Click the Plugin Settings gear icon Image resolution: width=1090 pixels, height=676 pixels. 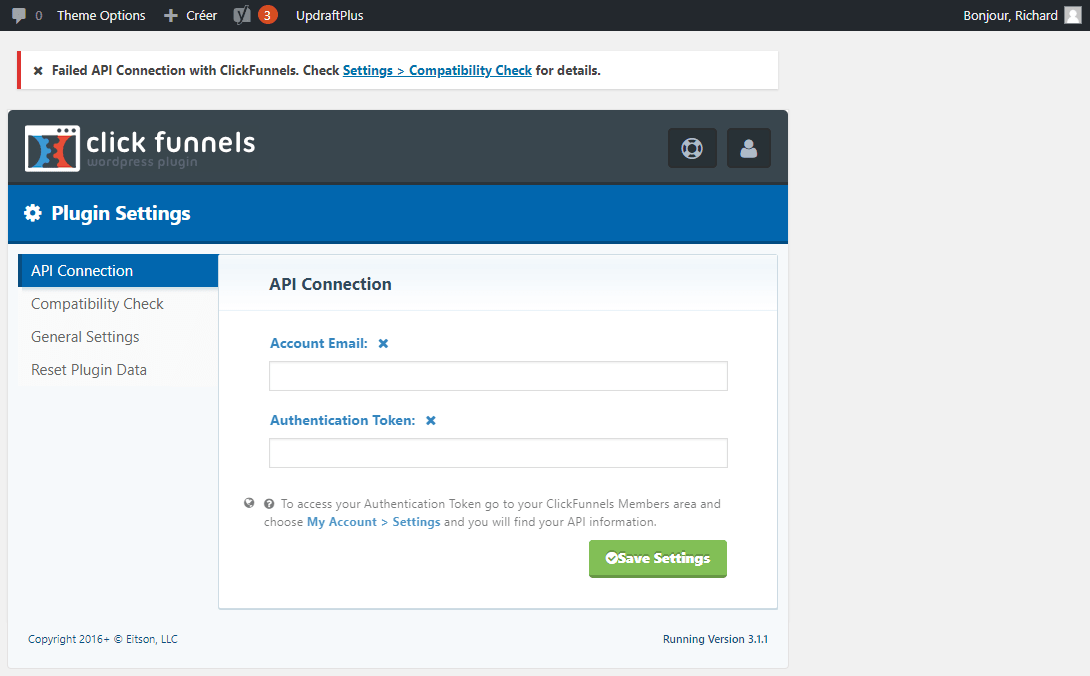(x=33, y=213)
